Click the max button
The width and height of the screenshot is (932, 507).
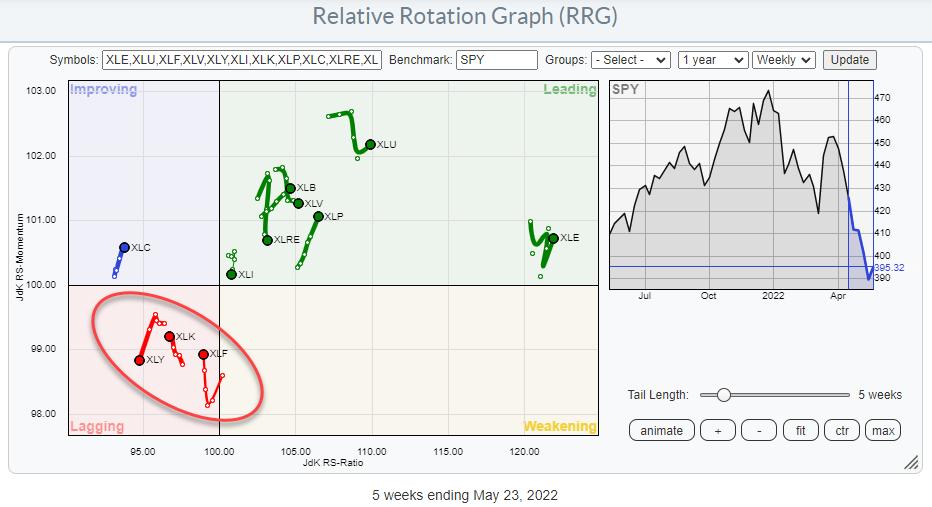tap(882, 430)
